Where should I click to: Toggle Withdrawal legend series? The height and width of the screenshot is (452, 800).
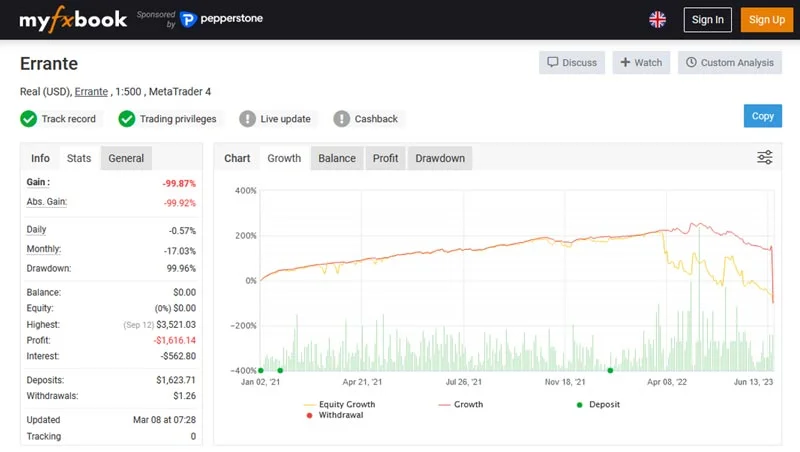pyautogui.click(x=335, y=415)
